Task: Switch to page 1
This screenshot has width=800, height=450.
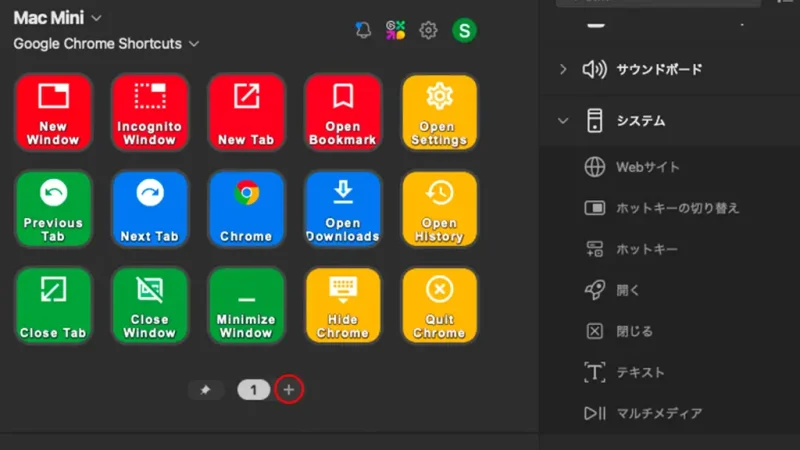Action: coord(254,390)
